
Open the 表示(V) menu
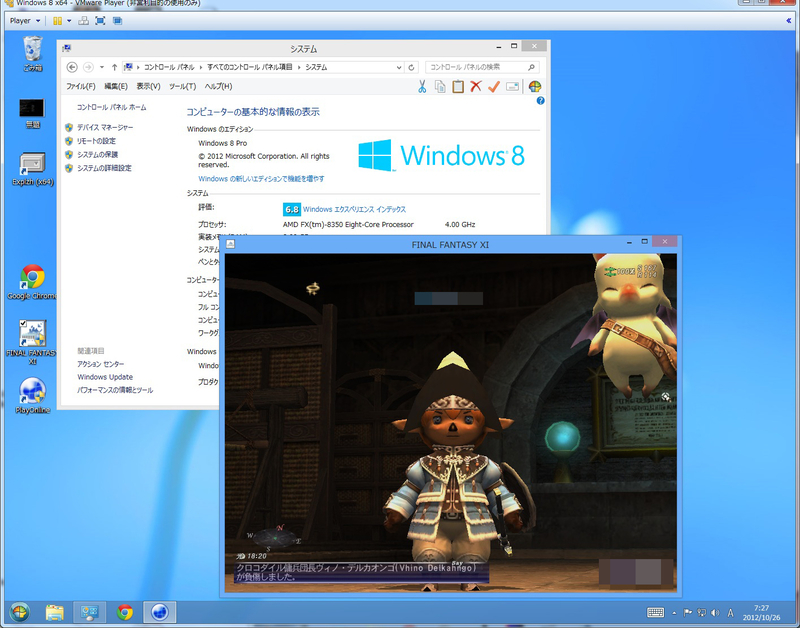(148, 86)
